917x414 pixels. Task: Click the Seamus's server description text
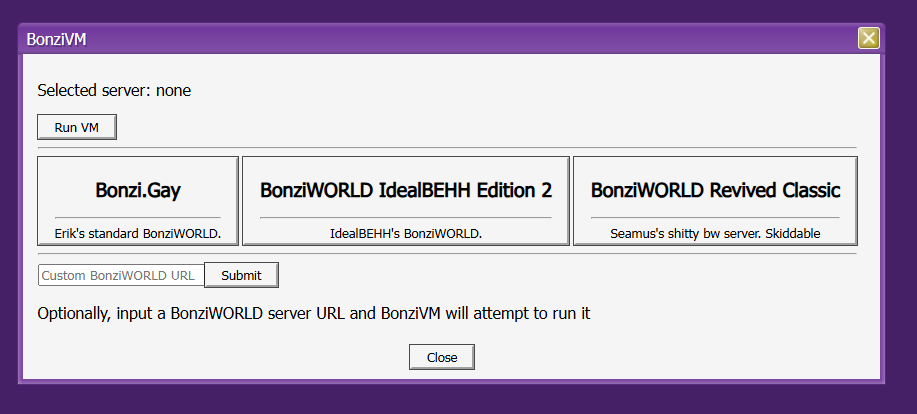(x=715, y=234)
